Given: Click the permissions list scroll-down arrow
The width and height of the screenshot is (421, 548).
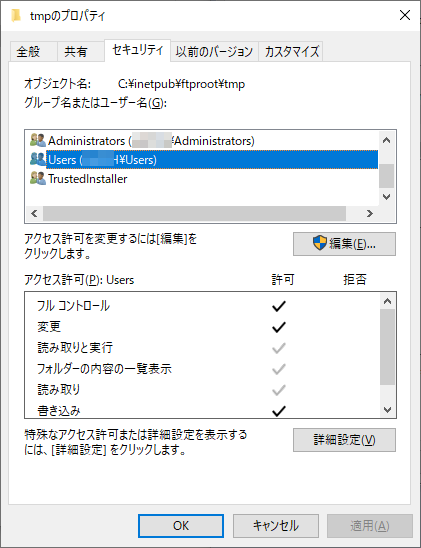Looking at the screenshot, I should point(387,410).
